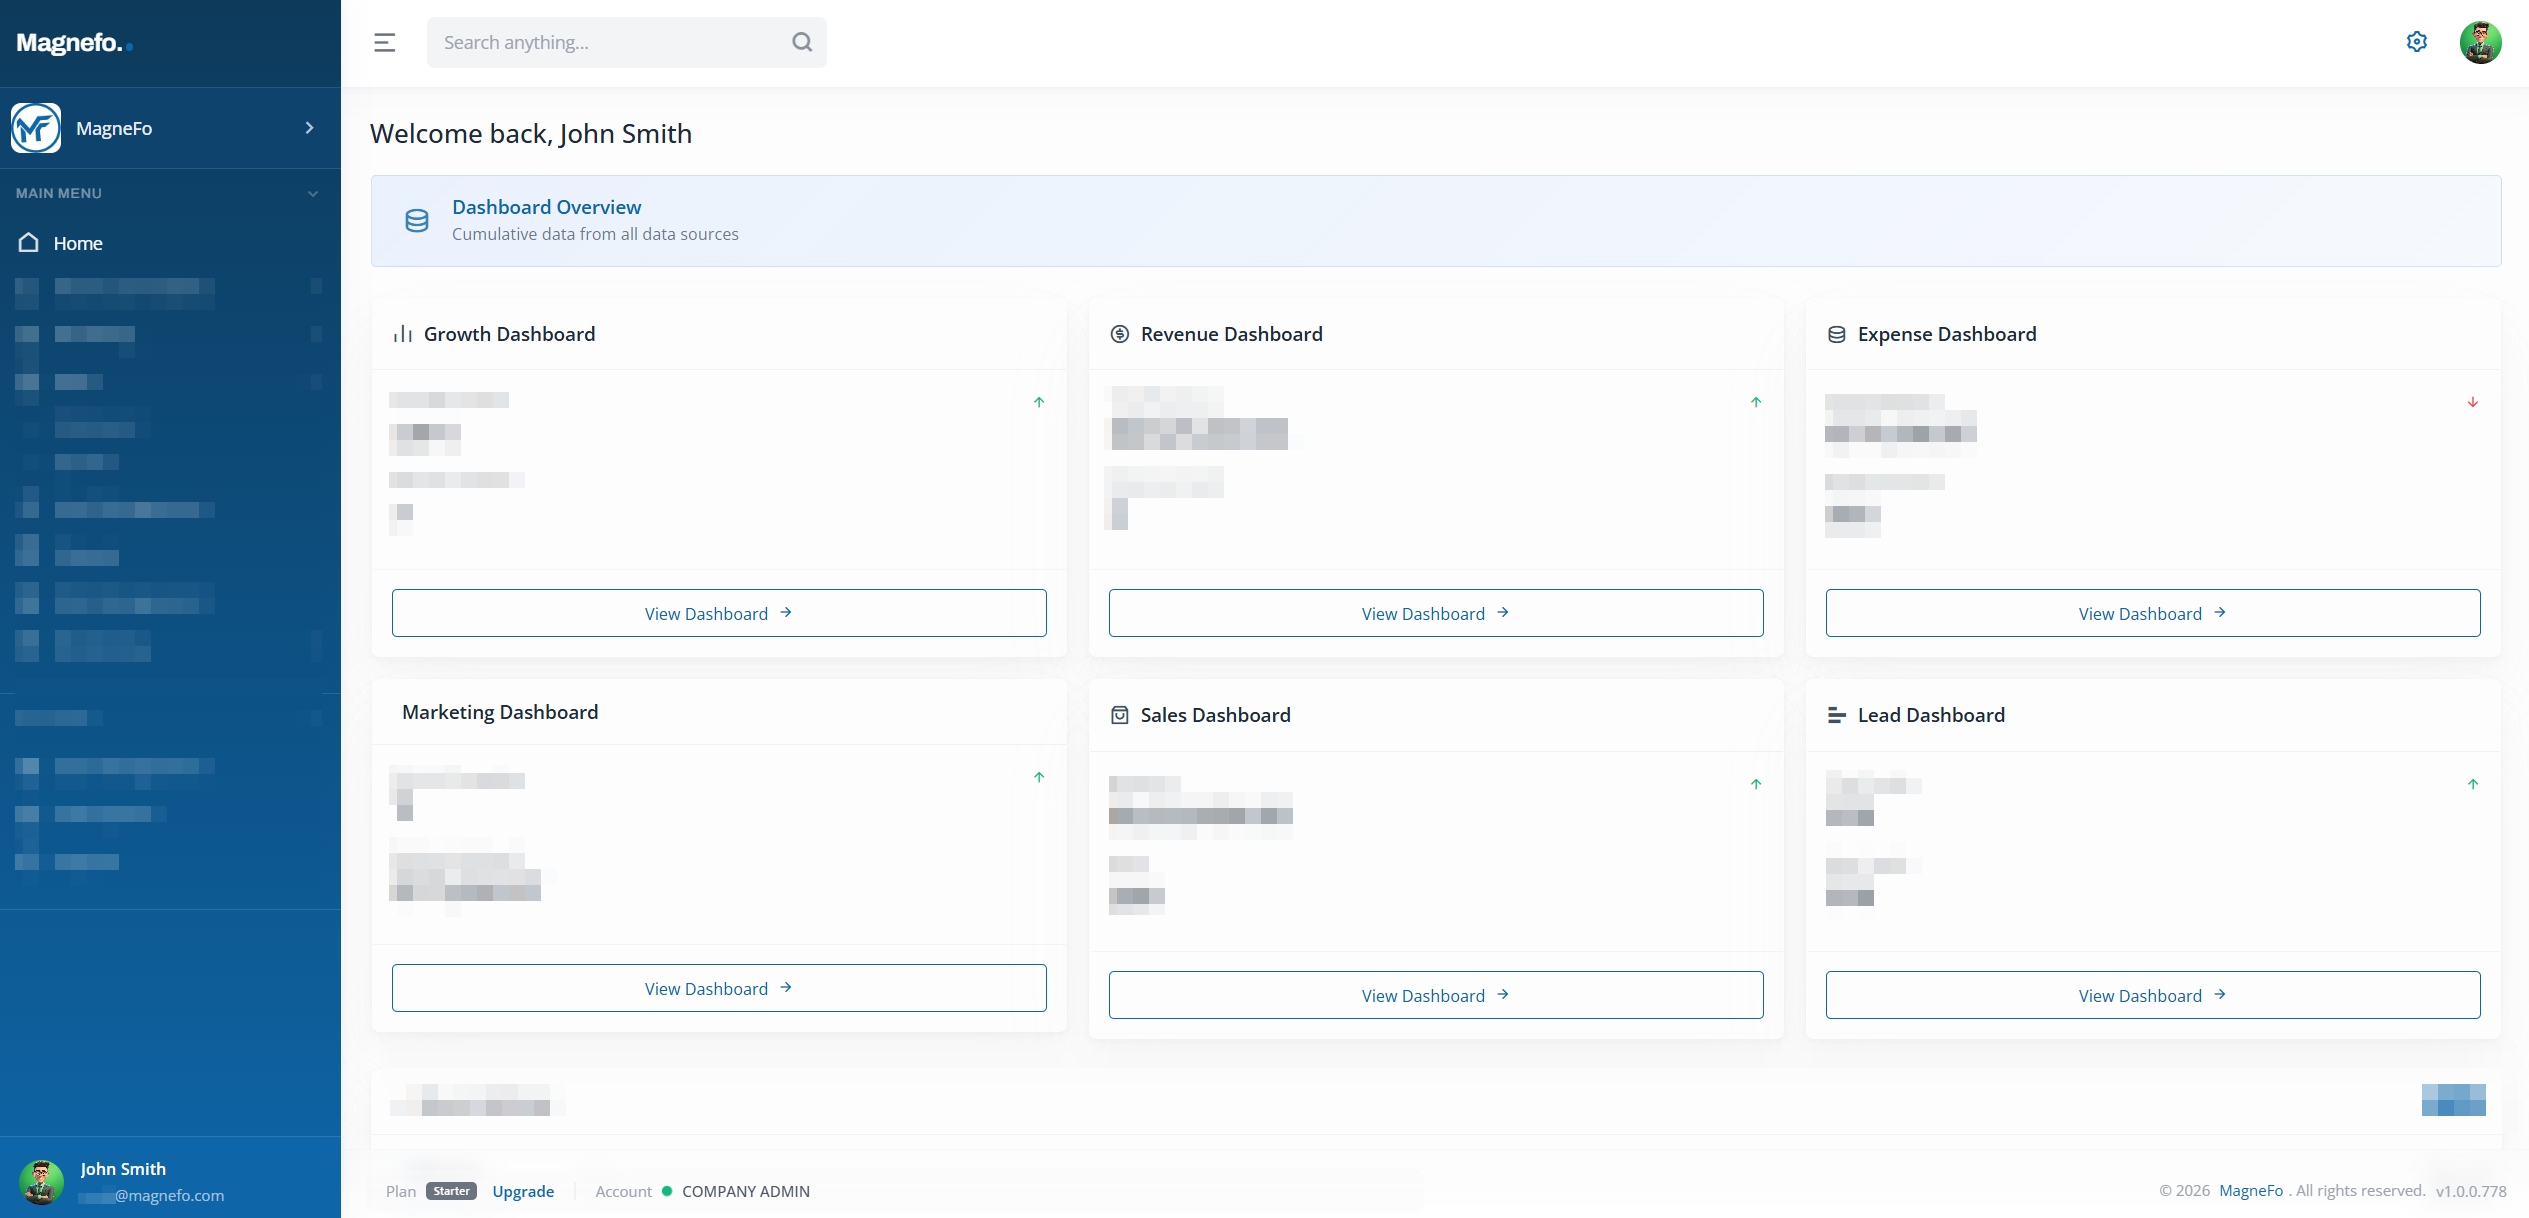The height and width of the screenshot is (1218, 2529).
Task: Collapse the sidebar using the hamburger icon
Action: [384, 42]
